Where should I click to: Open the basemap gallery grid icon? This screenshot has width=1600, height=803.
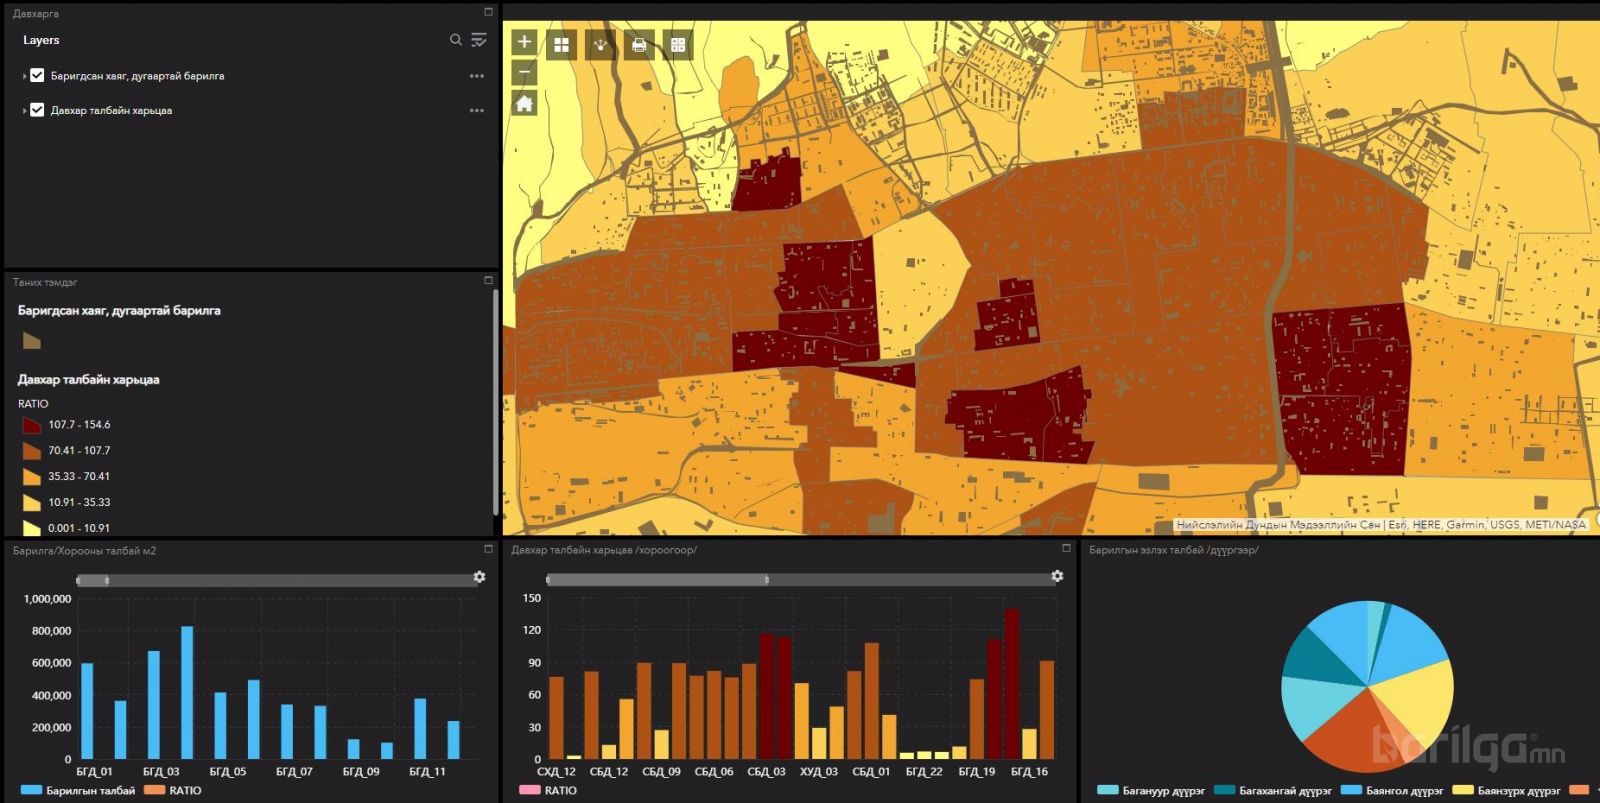pos(562,45)
